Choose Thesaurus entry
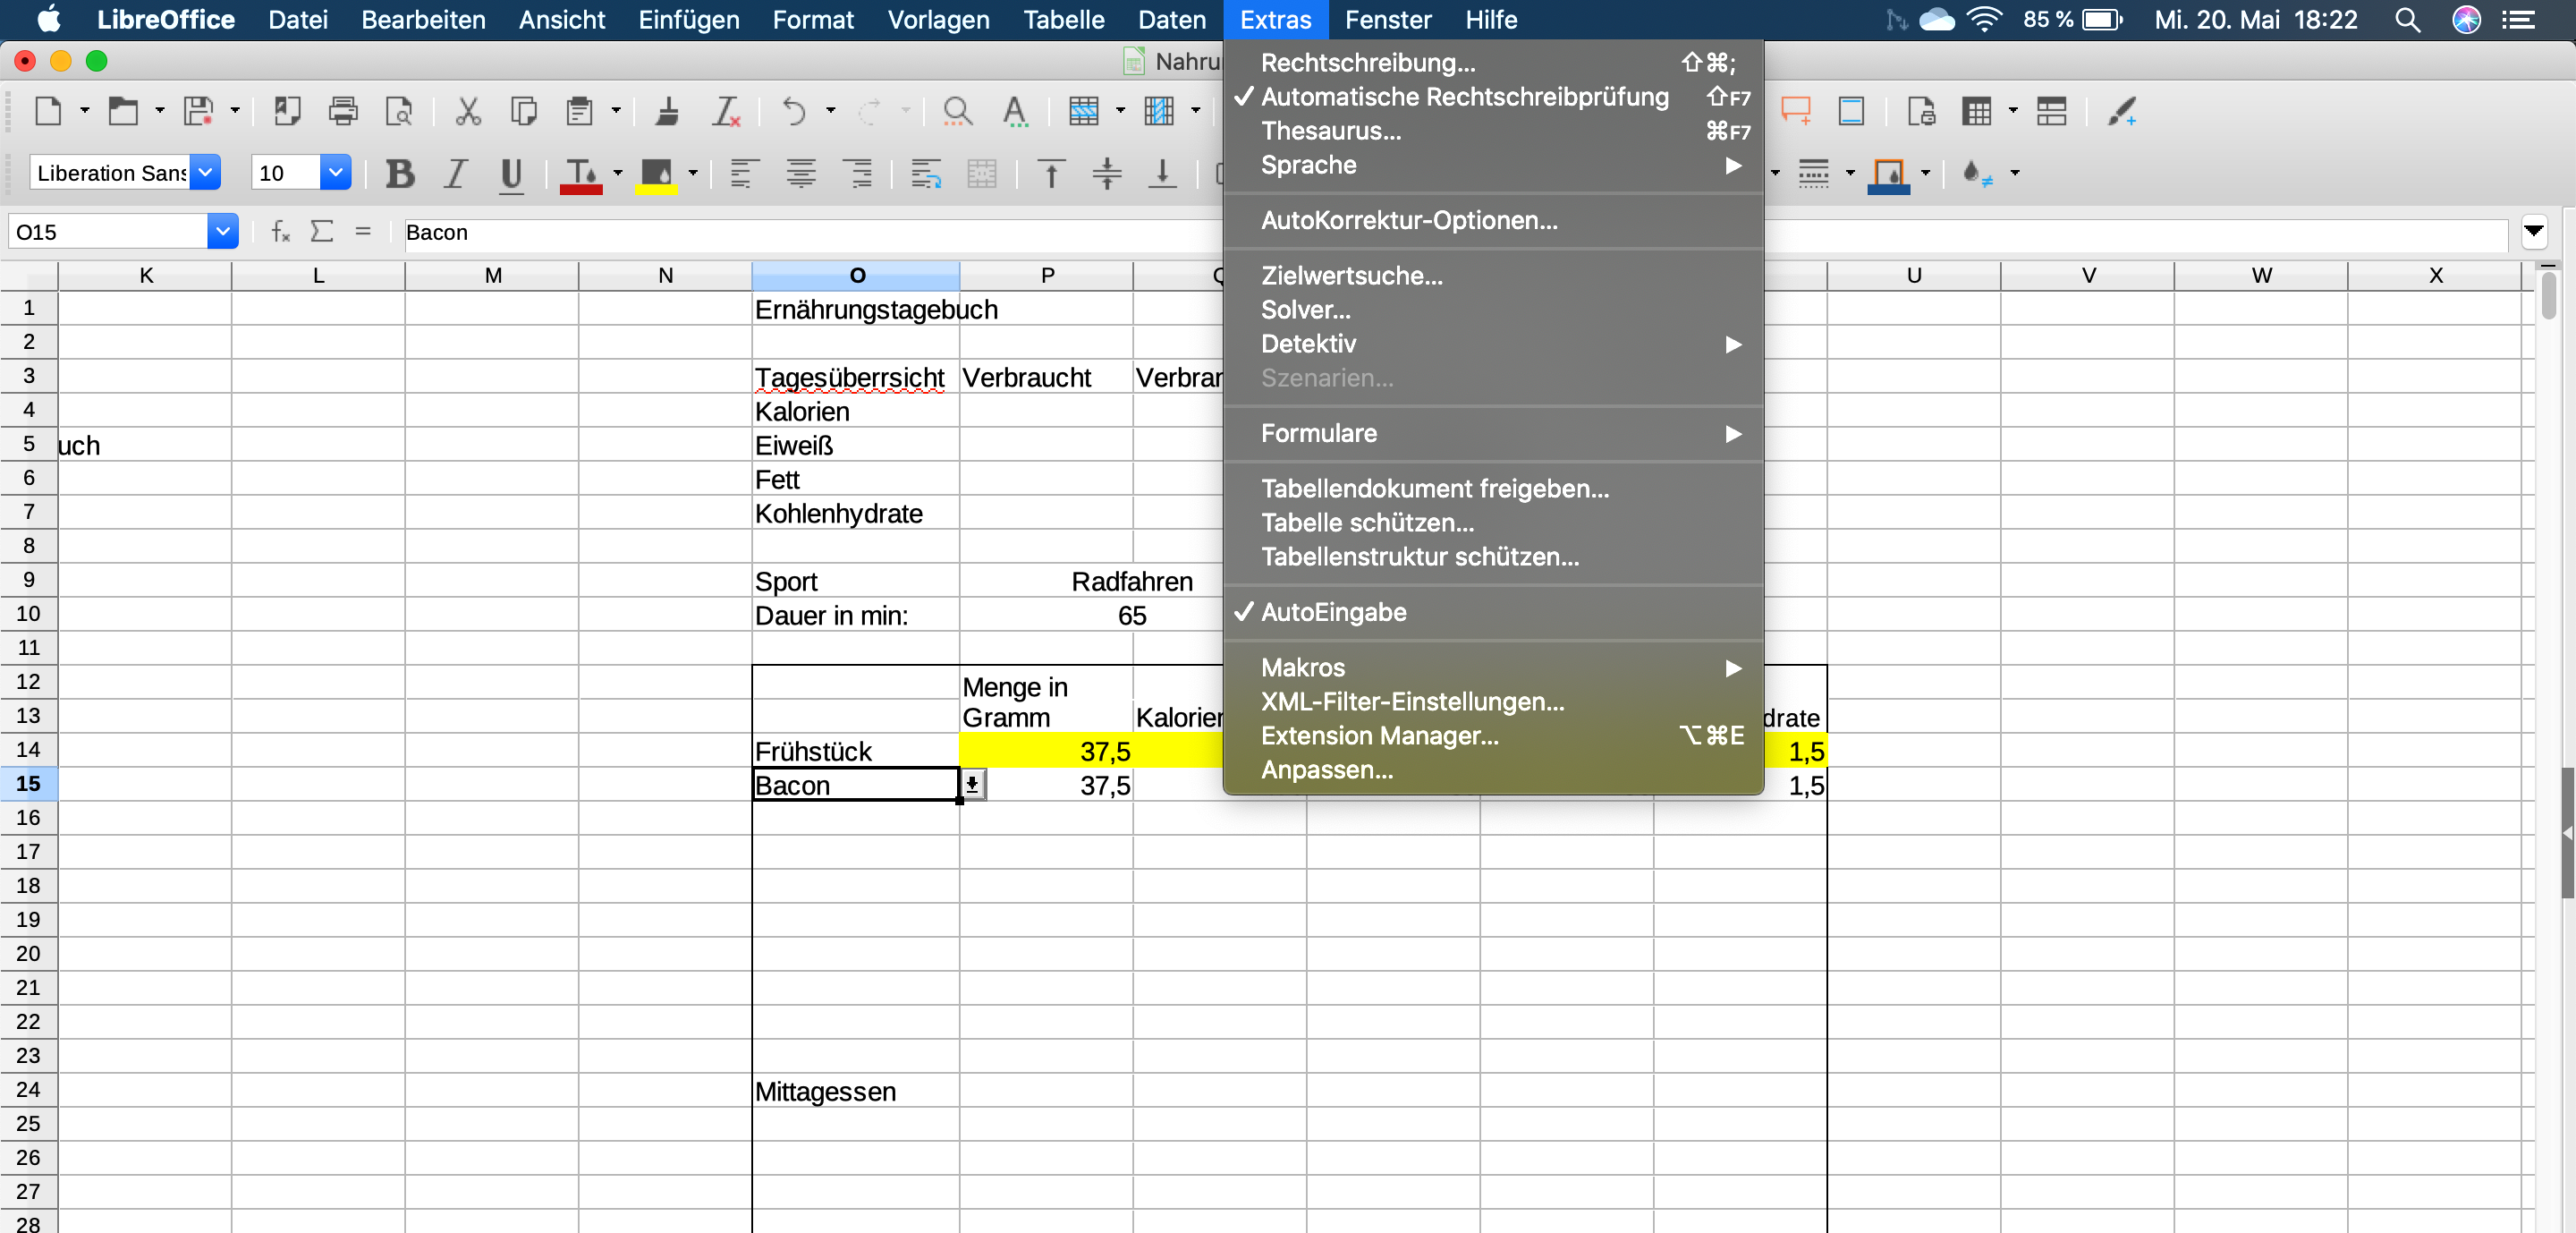This screenshot has width=2576, height=1233. [1493, 131]
